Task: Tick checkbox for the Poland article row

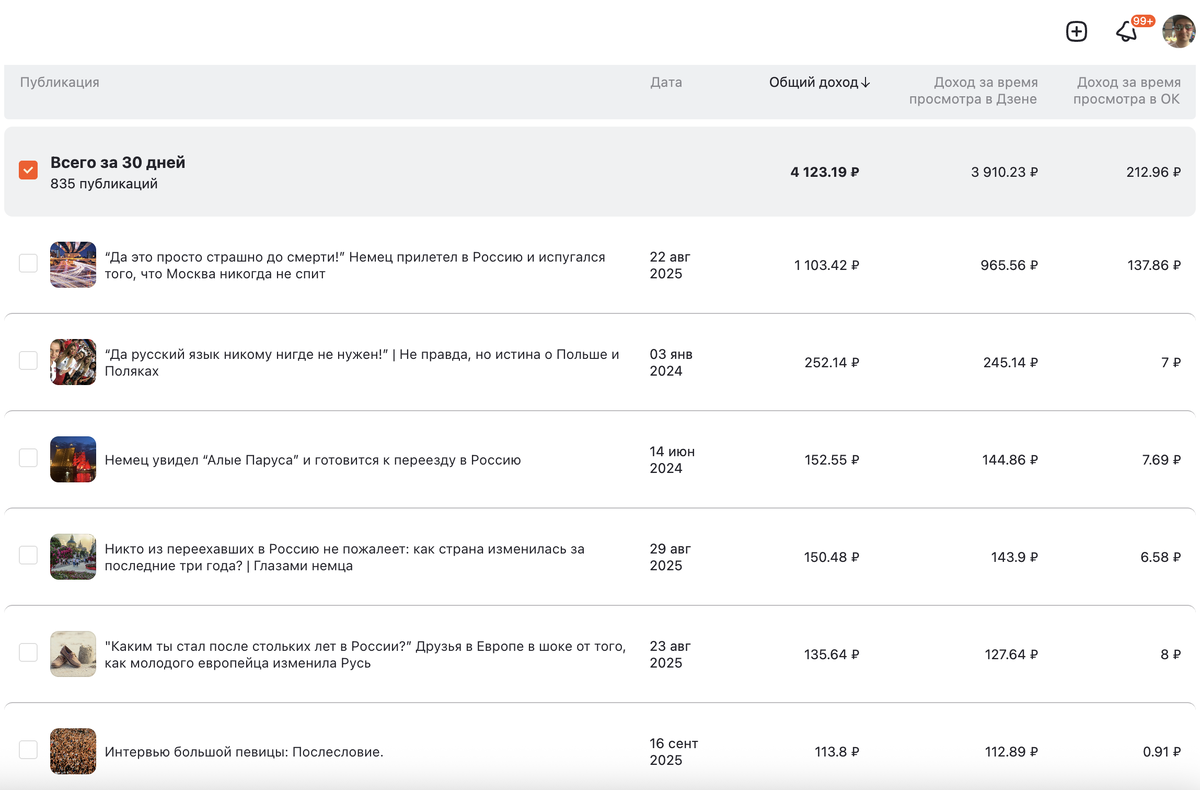Action: (x=28, y=361)
